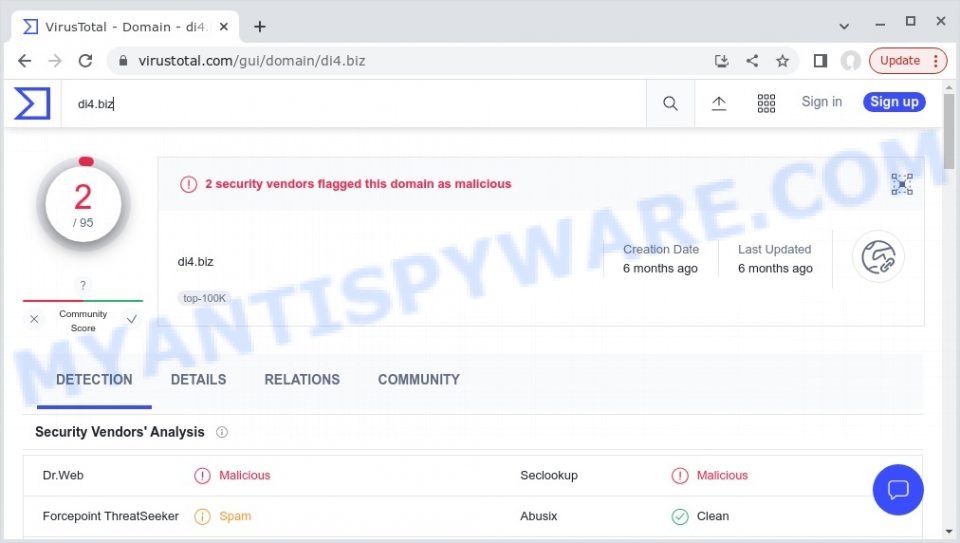Screen dimensions: 960x543
Task: Click the Community Score bar
Action: 83,301
